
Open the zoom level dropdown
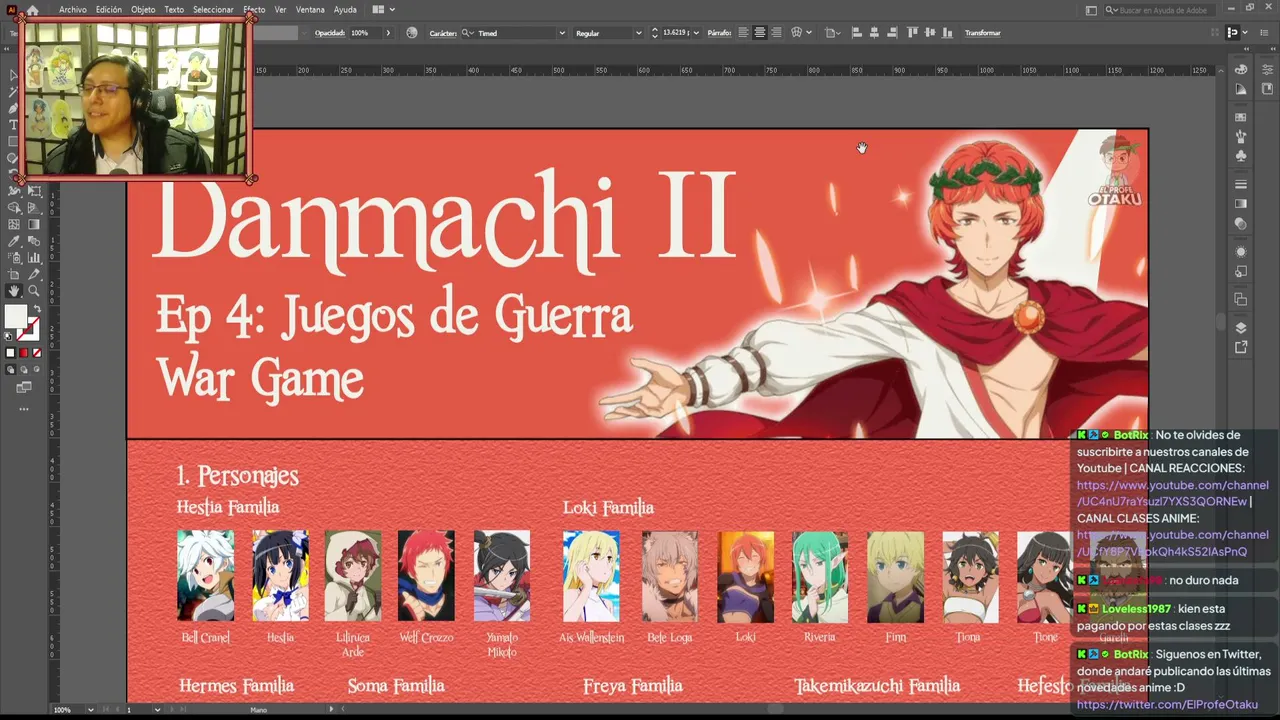(90, 710)
